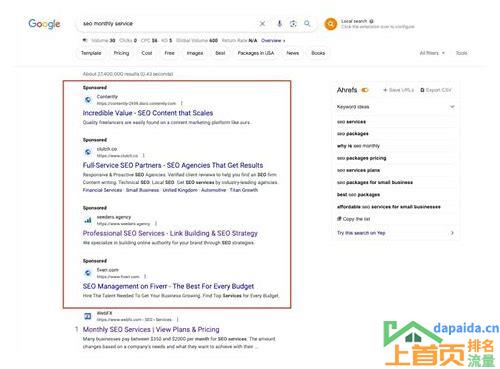This screenshot has width=500, height=369.
Task: Click Contently ad favicon
Action: pyautogui.click(x=88, y=99)
